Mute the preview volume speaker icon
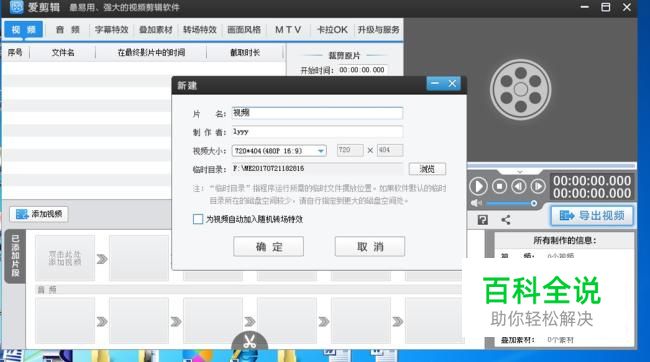The width and height of the screenshot is (650, 362). tap(476, 203)
